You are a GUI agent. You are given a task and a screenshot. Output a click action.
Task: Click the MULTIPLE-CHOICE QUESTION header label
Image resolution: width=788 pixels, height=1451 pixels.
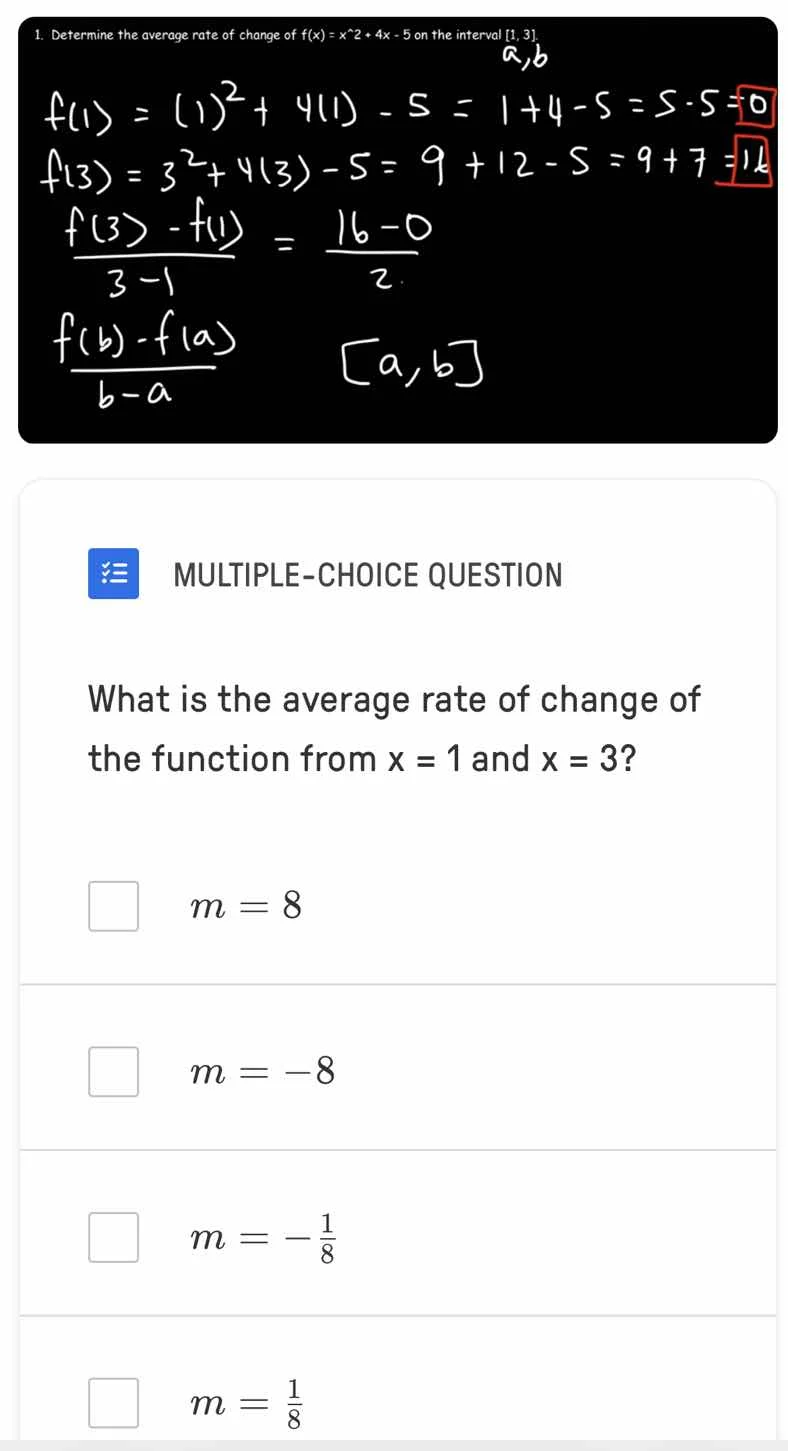point(367,574)
